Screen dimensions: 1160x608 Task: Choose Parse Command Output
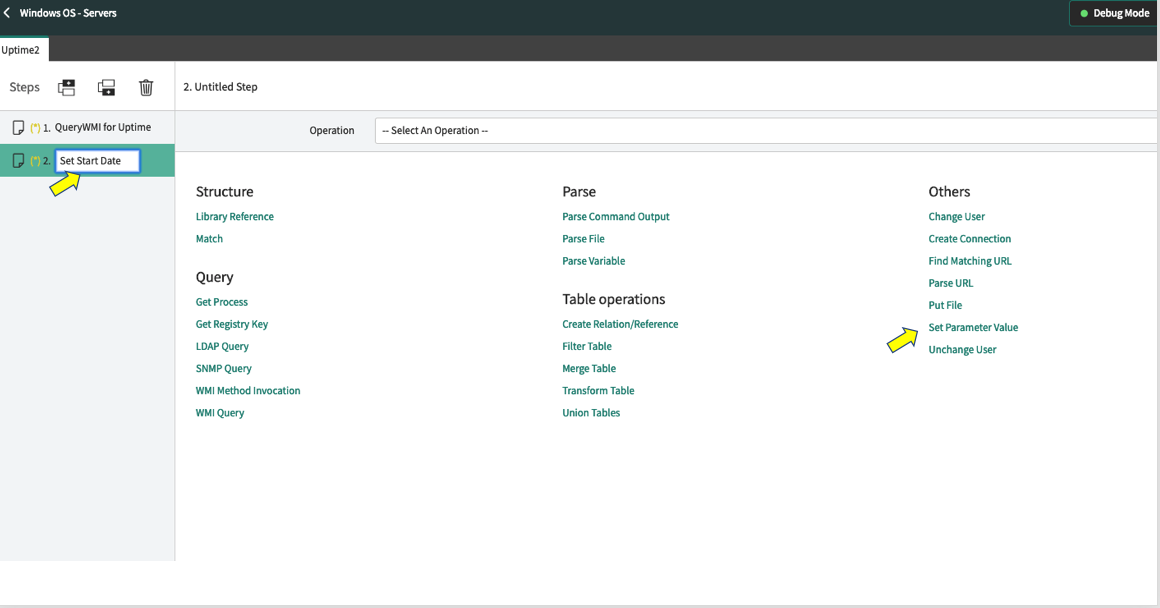pos(616,217)
